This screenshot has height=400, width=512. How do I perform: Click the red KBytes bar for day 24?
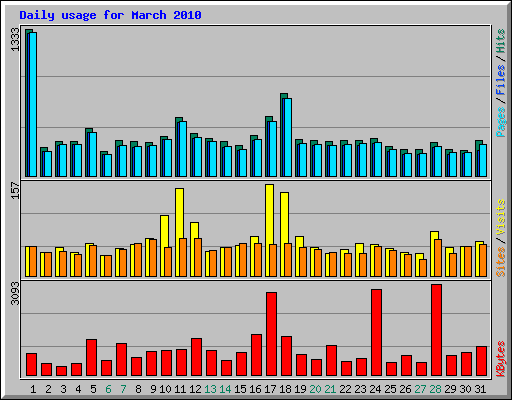tap(376, 333)
